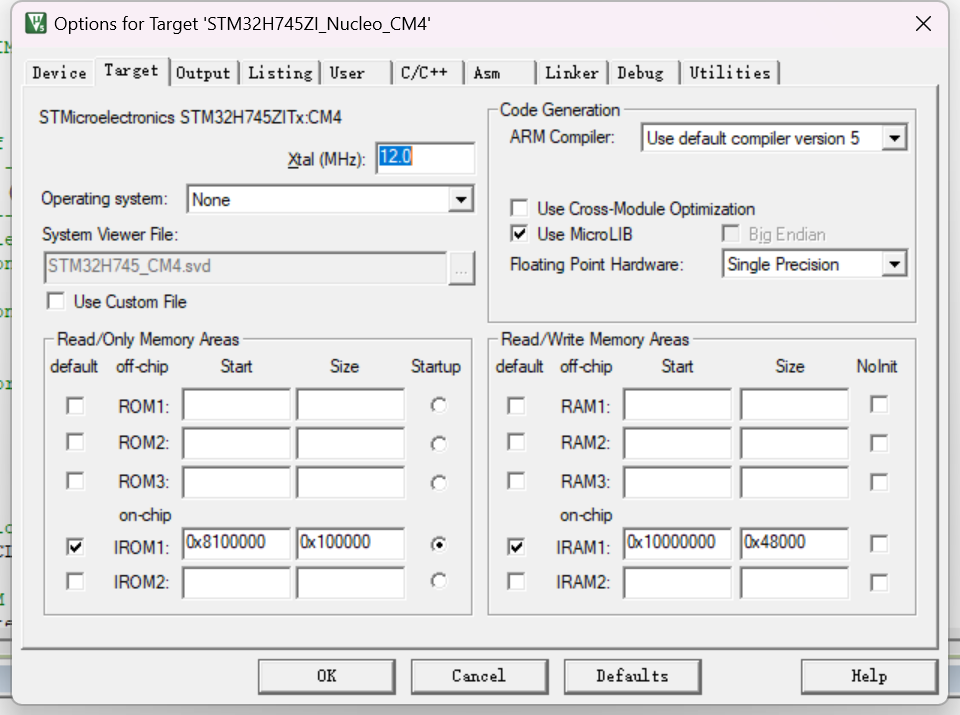This screenshot has height=715, width=960.
Task: Open the Utilities tab
Action: coord(730,73)
